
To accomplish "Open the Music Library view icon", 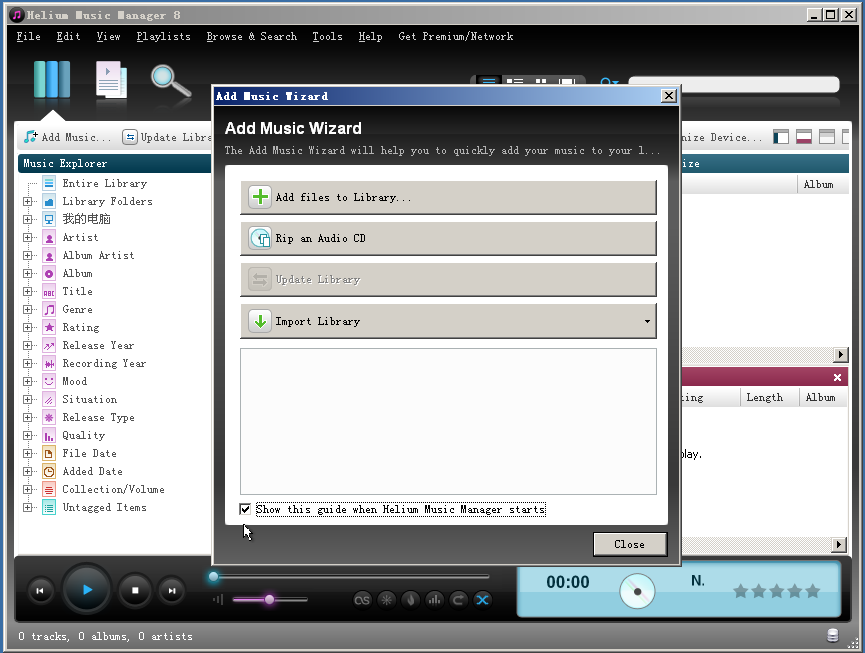I will pyautogui.click(x=52, y=80).
